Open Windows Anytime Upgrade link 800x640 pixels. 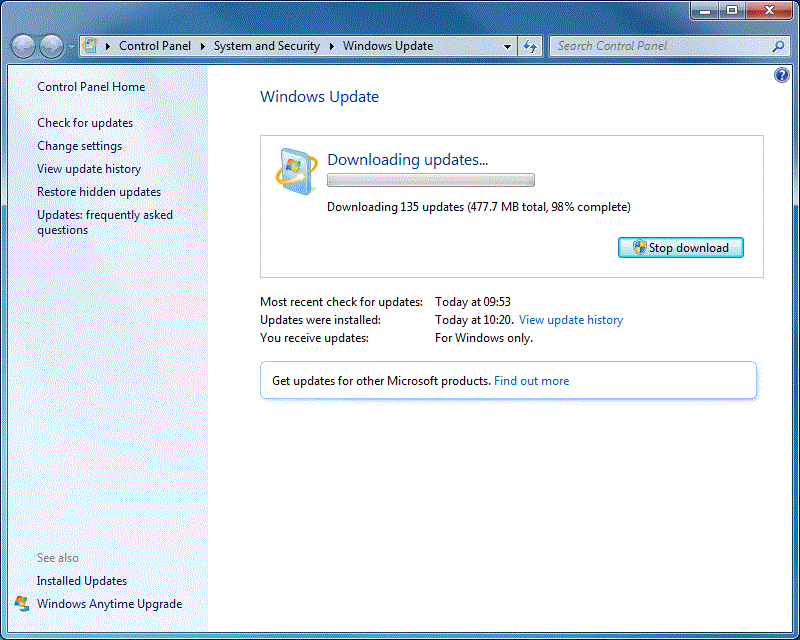tap(109, 604)
